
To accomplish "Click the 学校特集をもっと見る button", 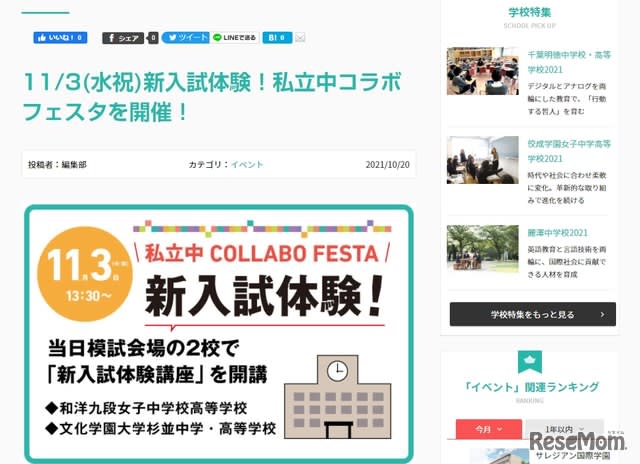I will (x=533, y=314).
